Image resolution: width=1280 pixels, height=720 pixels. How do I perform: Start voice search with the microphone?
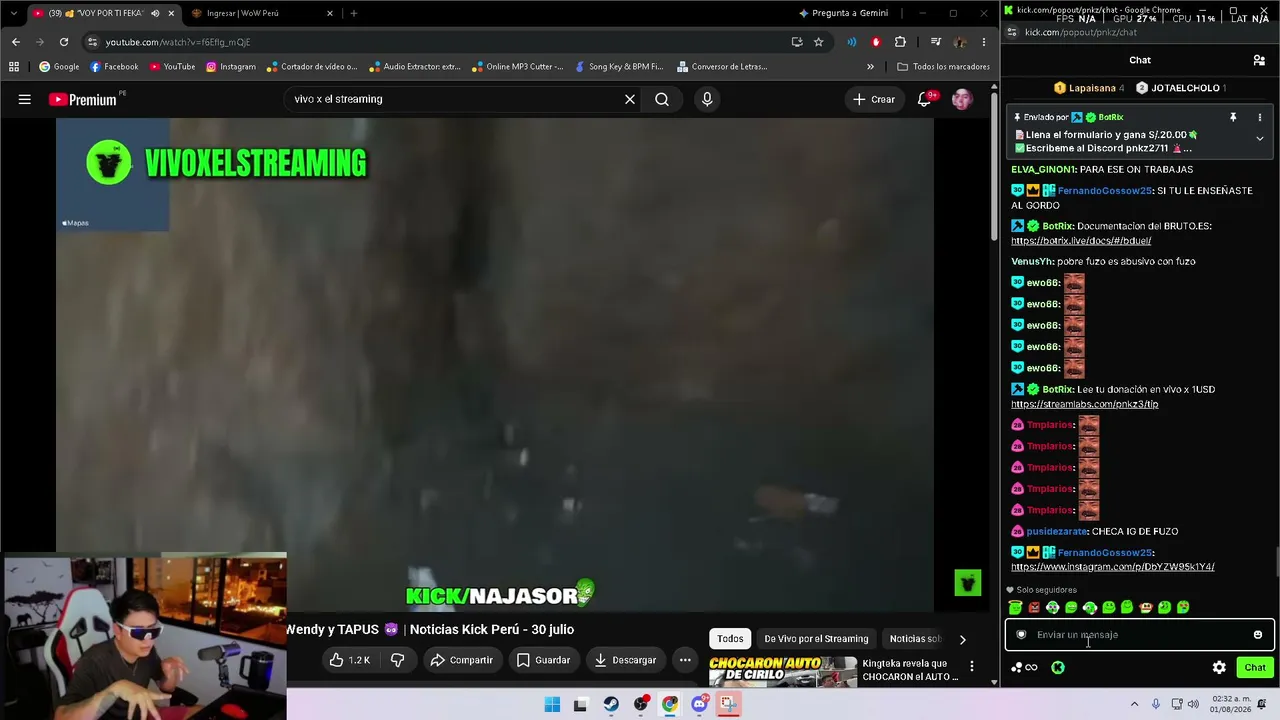[707, 99]
